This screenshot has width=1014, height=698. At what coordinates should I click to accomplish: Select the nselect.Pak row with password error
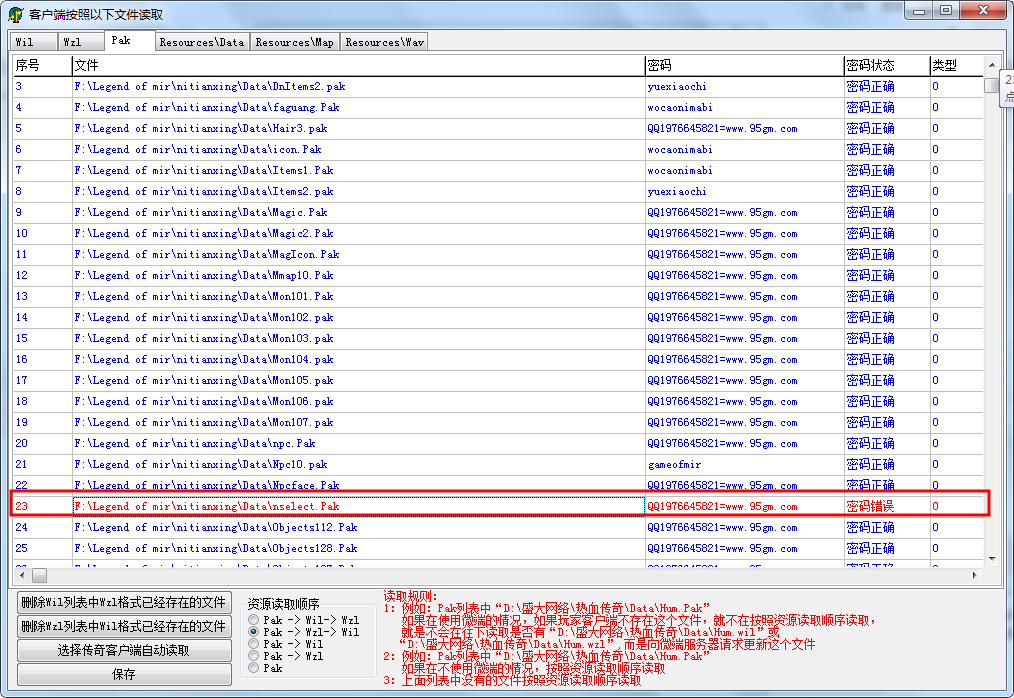(358, 506)
